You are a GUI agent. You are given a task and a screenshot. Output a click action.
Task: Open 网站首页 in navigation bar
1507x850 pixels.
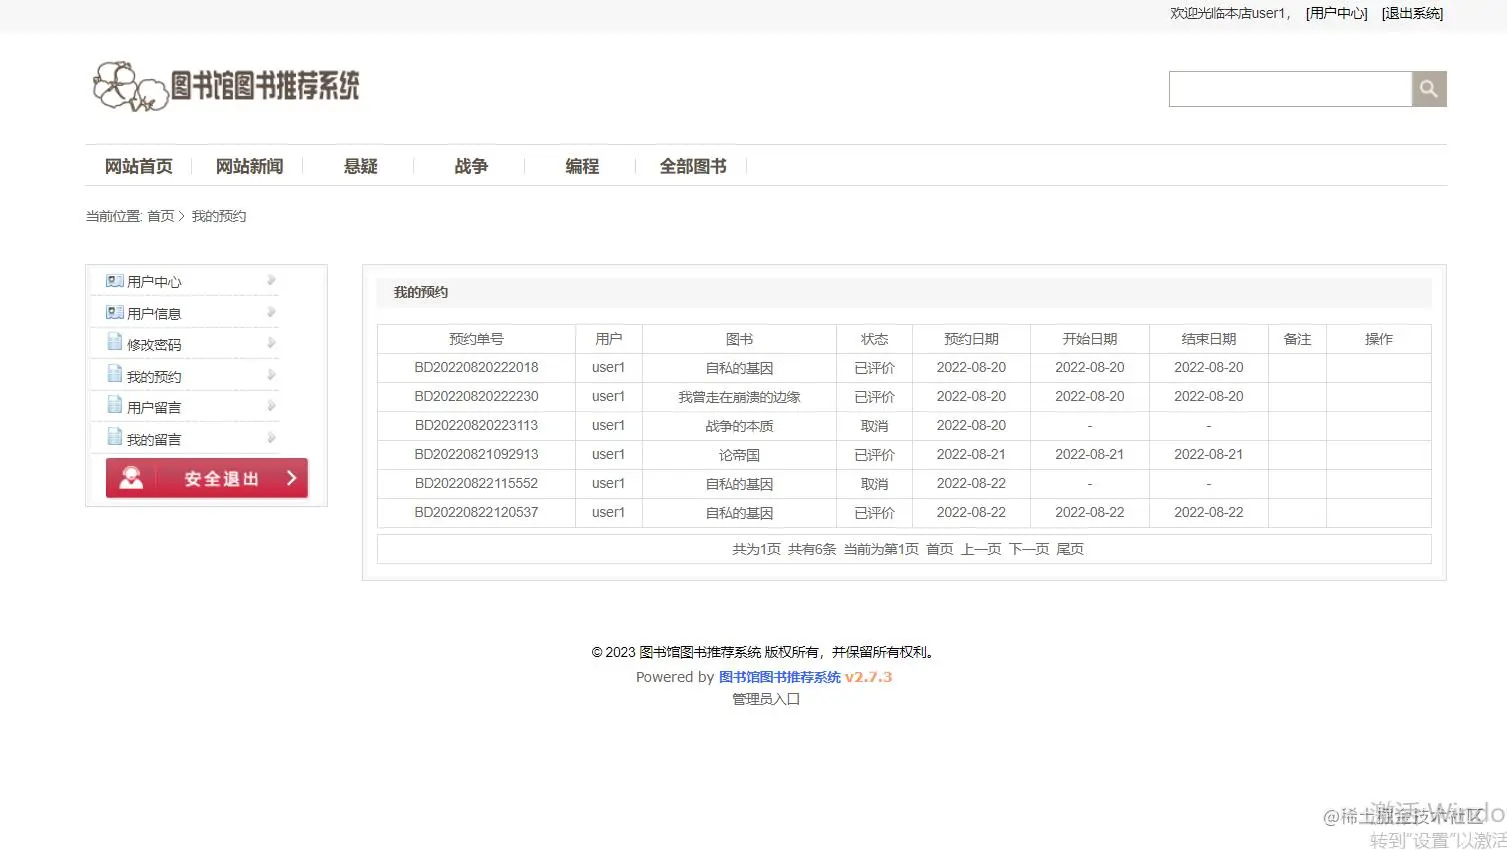tap(139, 166)
